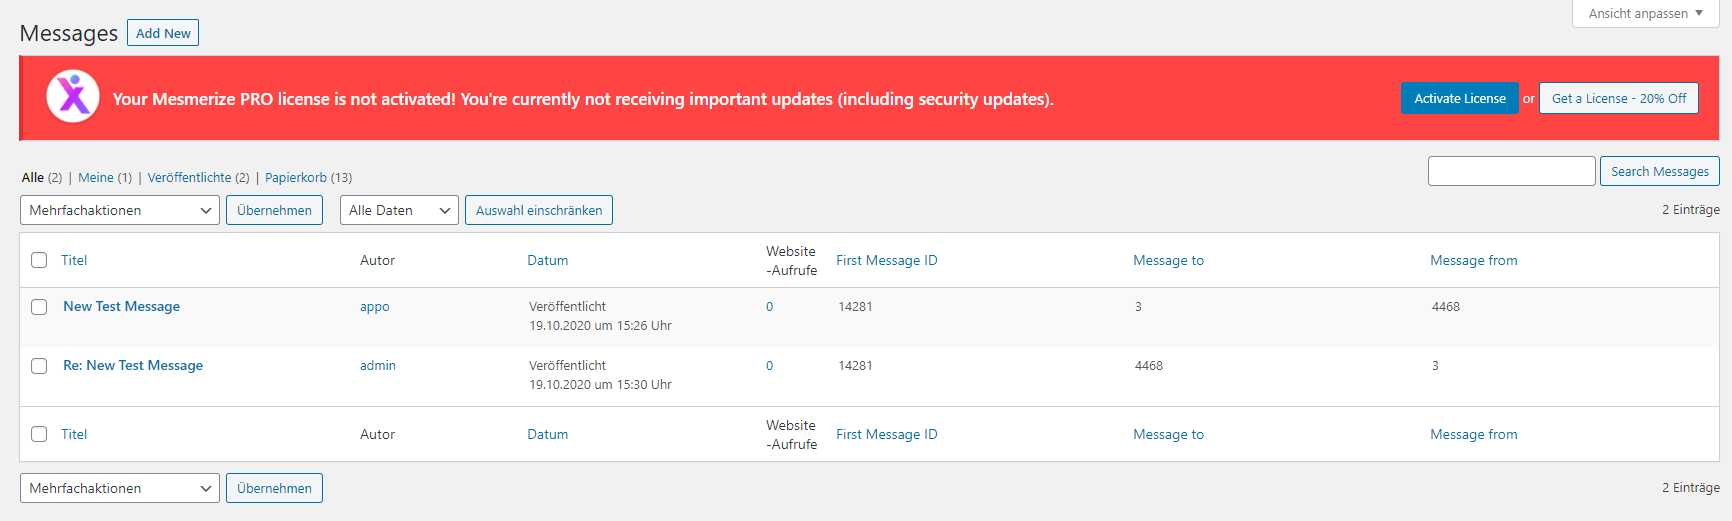Click author link admin

tap(378, 365)
